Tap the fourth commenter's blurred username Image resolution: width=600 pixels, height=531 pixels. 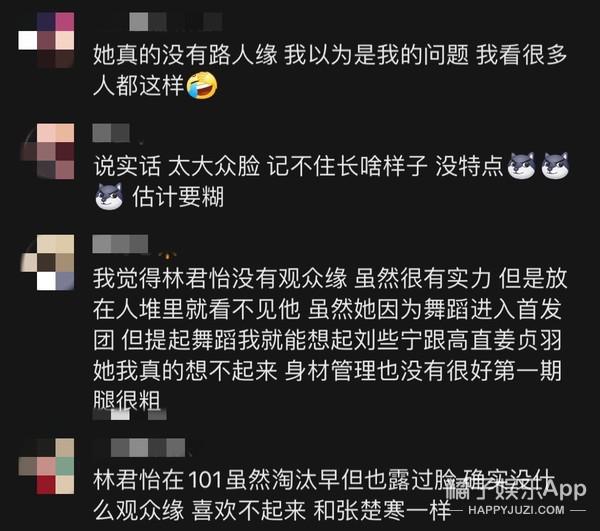(x=148, y=448)
